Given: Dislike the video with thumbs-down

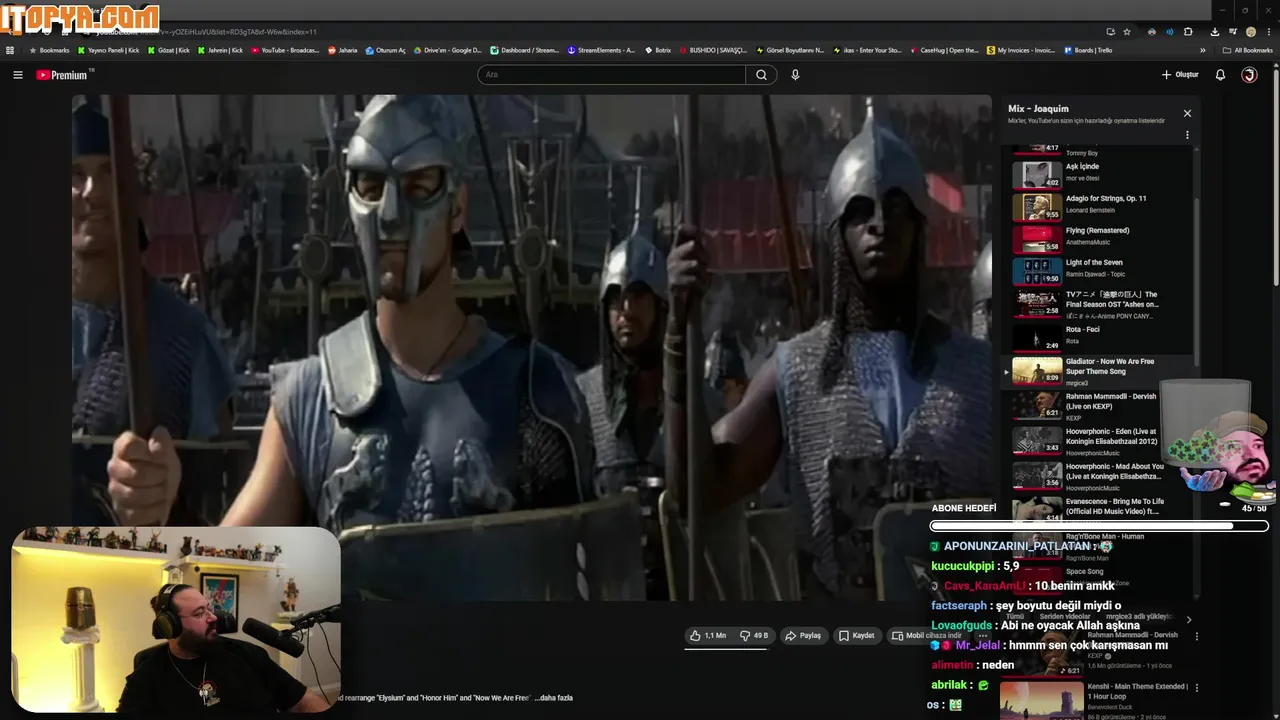Looking at the screenshot, I should pos(754,635).
